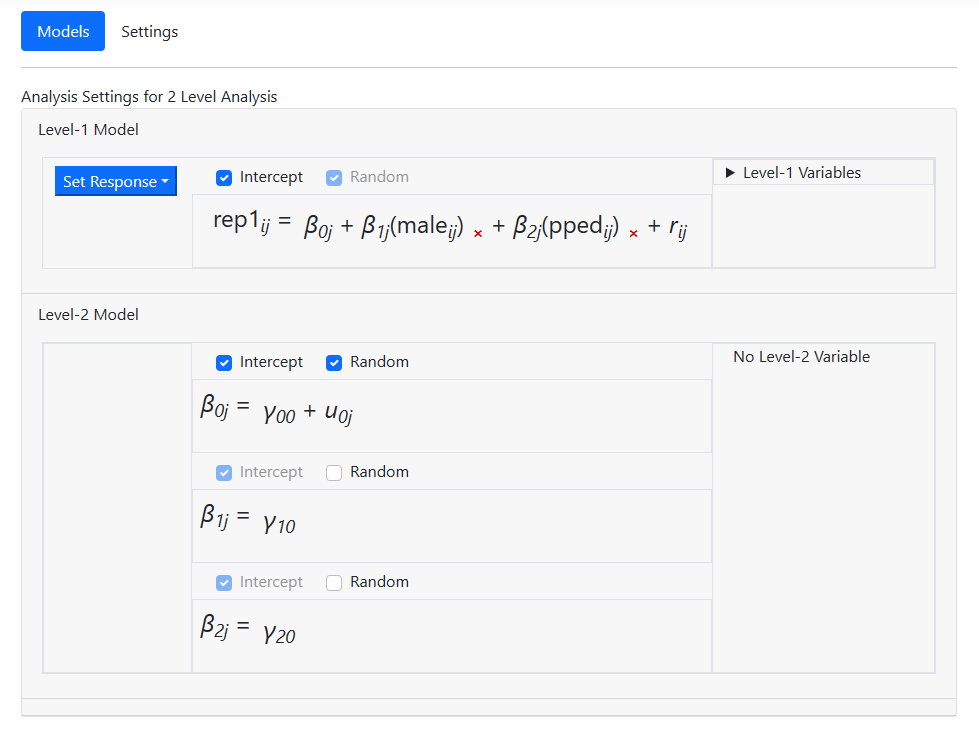This screenshot has height=740, width=979.
Task: Disable Random effect for β0j
Action: (335, 362)
